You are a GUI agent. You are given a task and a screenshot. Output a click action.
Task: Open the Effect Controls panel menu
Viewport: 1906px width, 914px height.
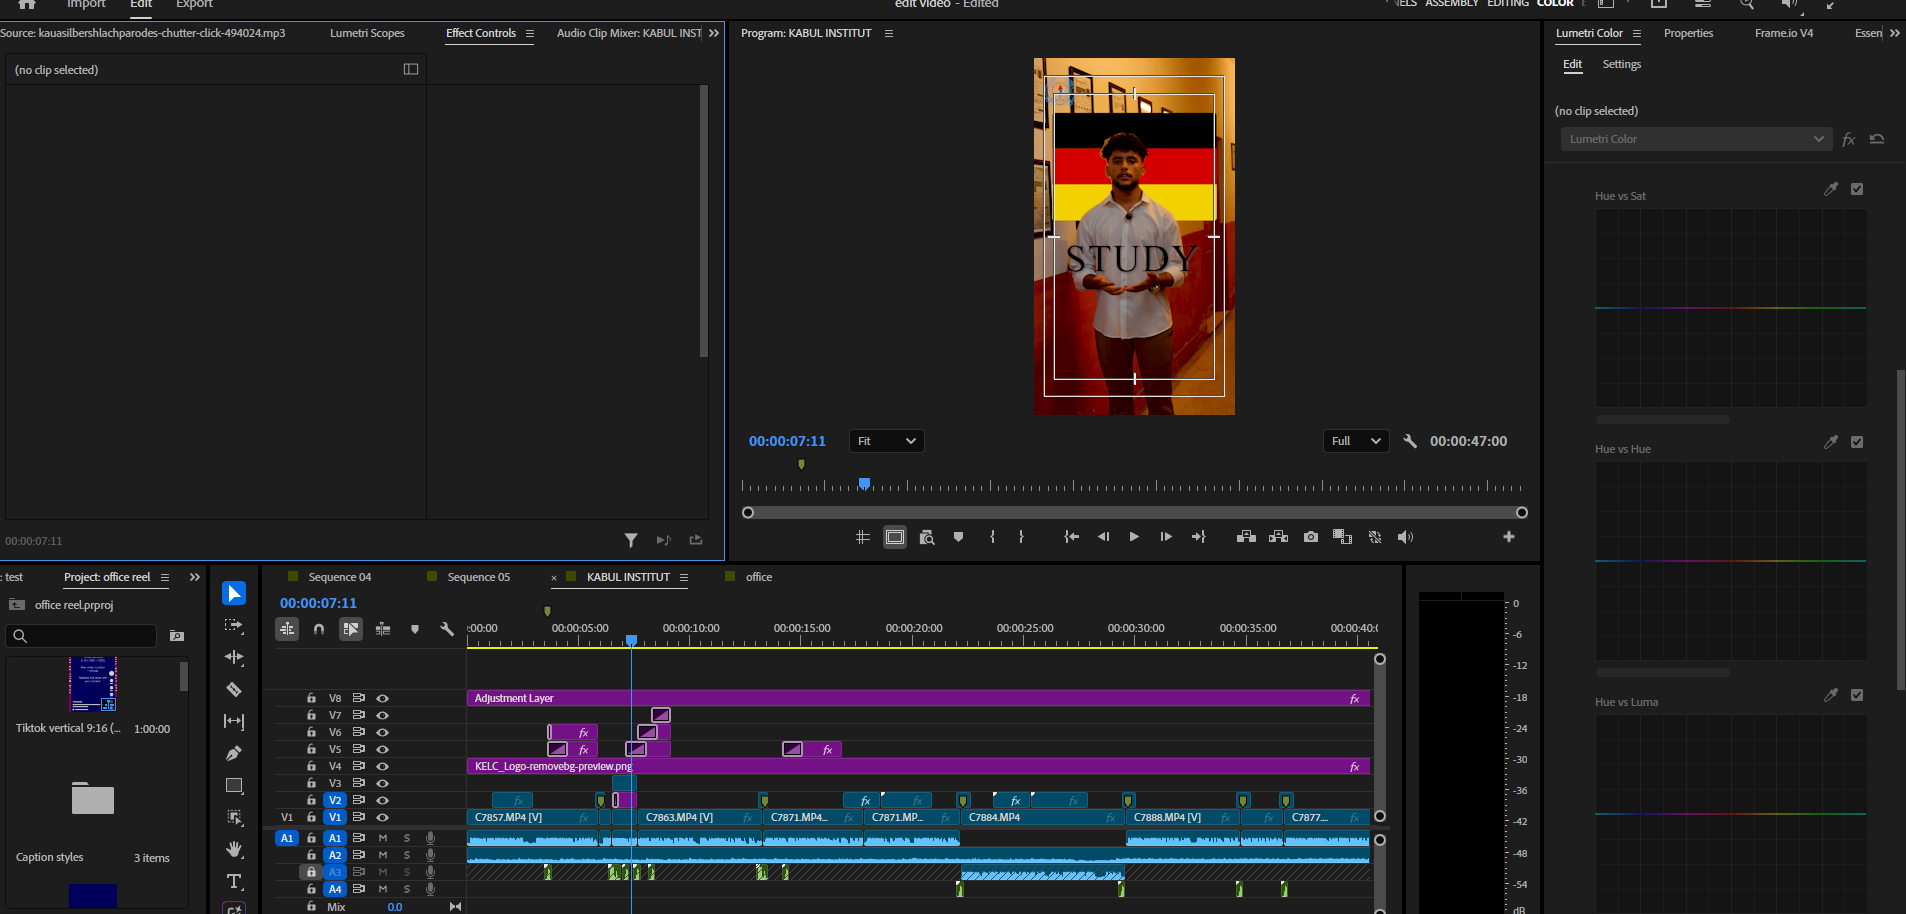530,33
